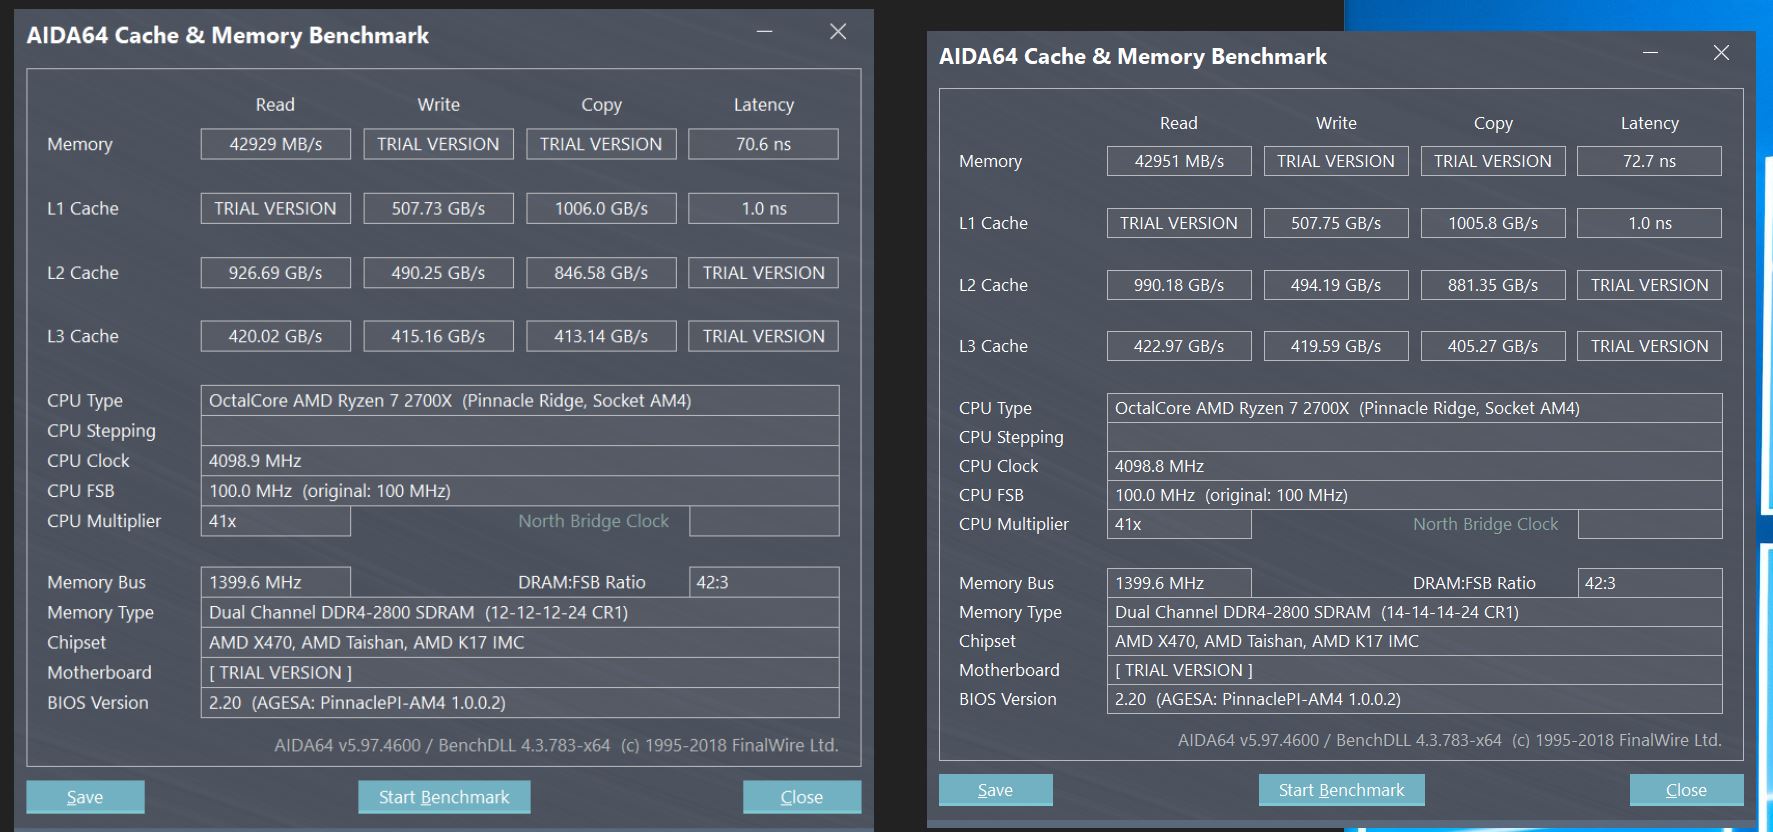Close button at bottom of right window
The width and height of the screenshot is (1773, 832).
1686,790
